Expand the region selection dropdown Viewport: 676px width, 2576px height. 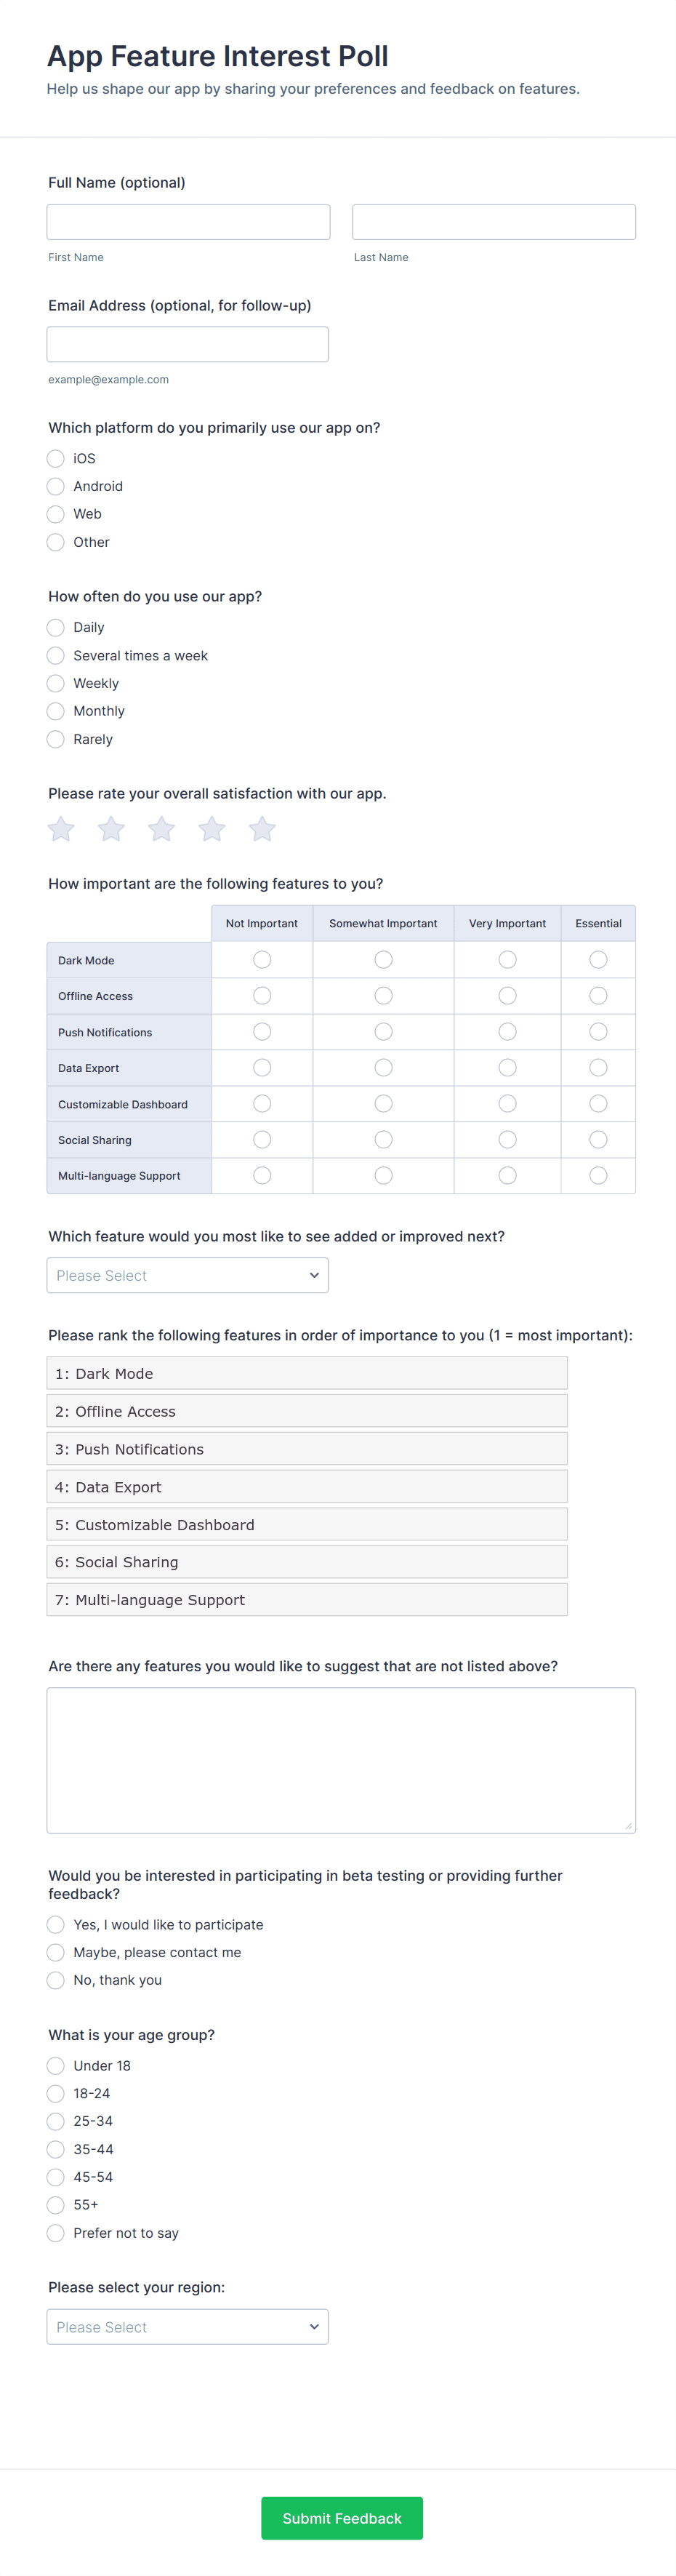pyautogui.click(x=187, y=2327)
